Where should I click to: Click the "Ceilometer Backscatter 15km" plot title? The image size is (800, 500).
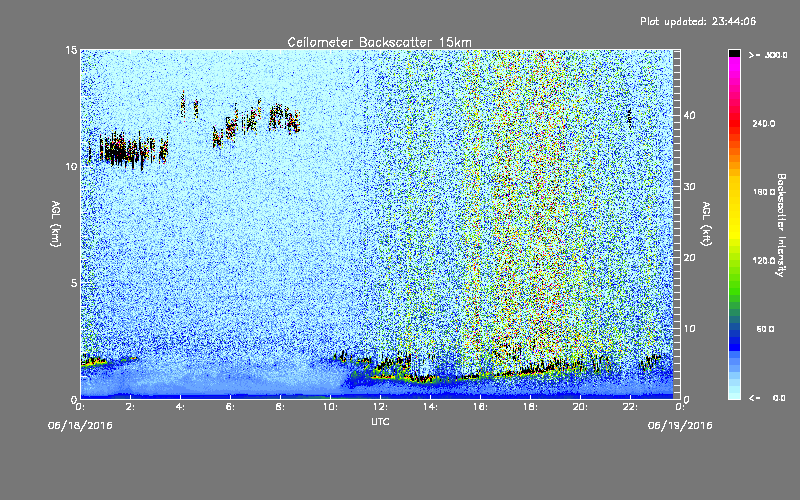click(x=380, y=42)
